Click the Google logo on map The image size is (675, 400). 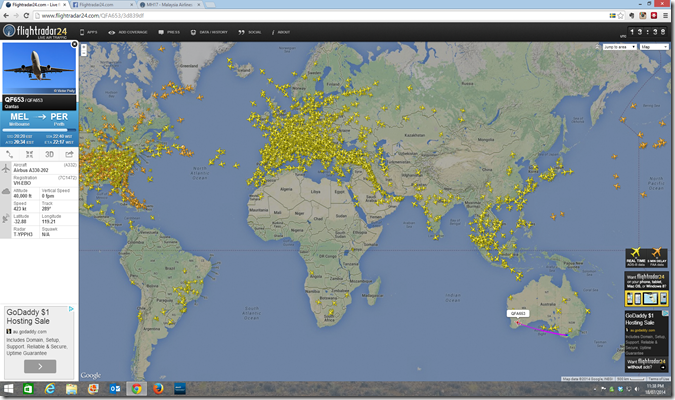tap(91, 375)
